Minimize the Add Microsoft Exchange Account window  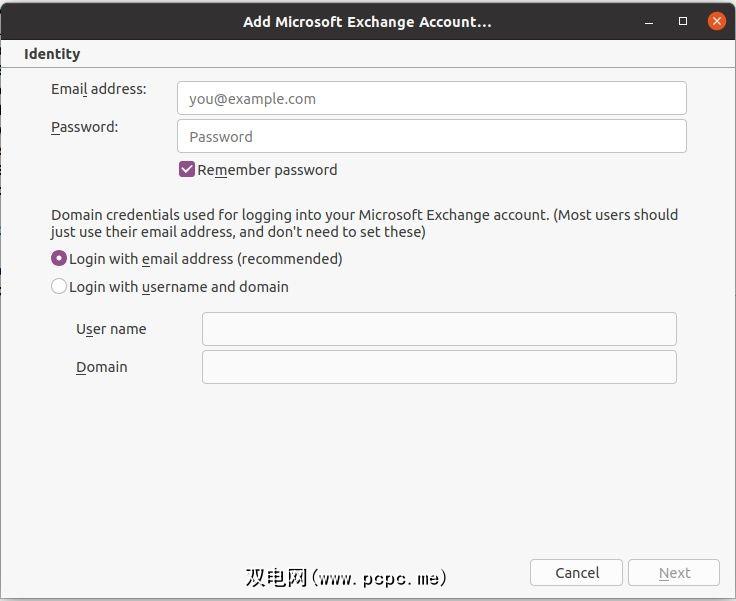click(x=649, y=22)
